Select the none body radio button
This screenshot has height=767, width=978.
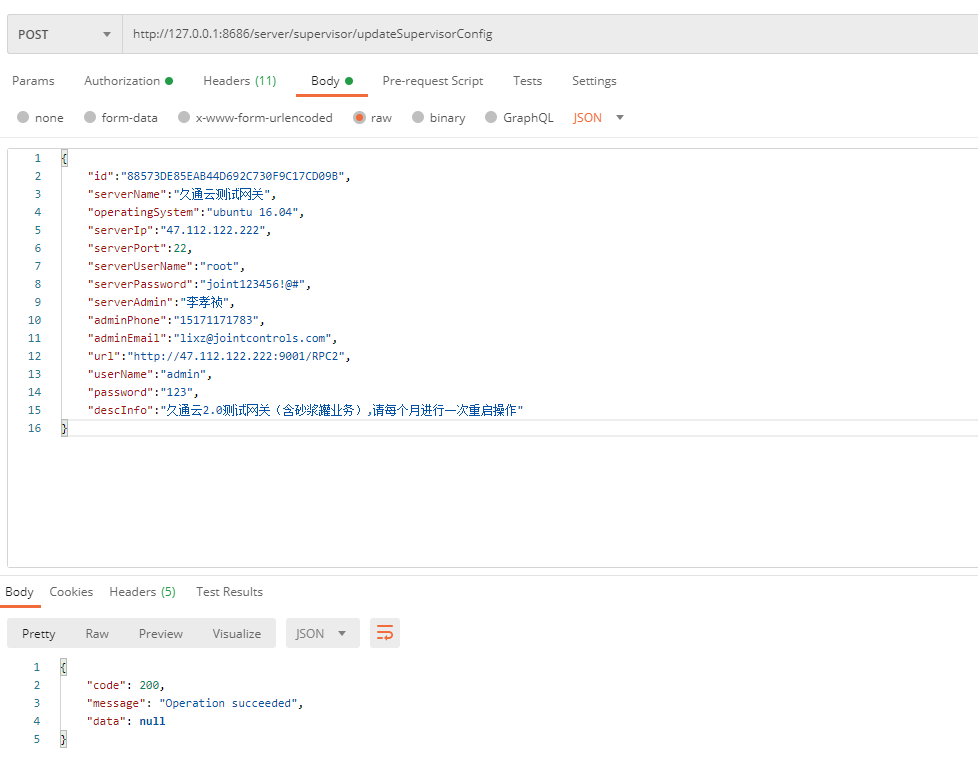pyautogui.click(x=23, y=118)
